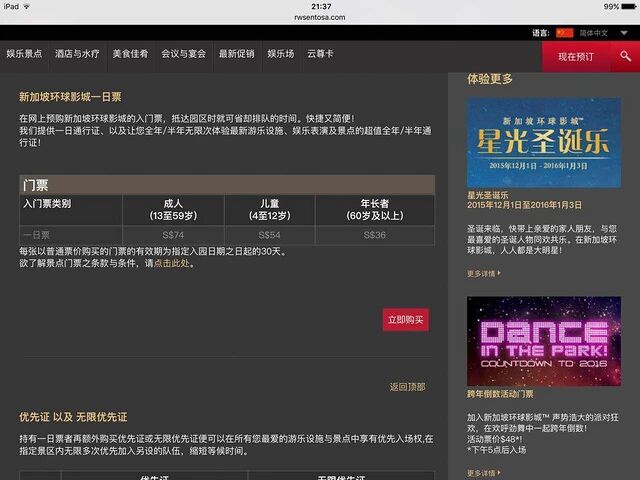Open the 娱乐景点 menu
Viewport: 640px width, 480px height.
pos(24,53)
